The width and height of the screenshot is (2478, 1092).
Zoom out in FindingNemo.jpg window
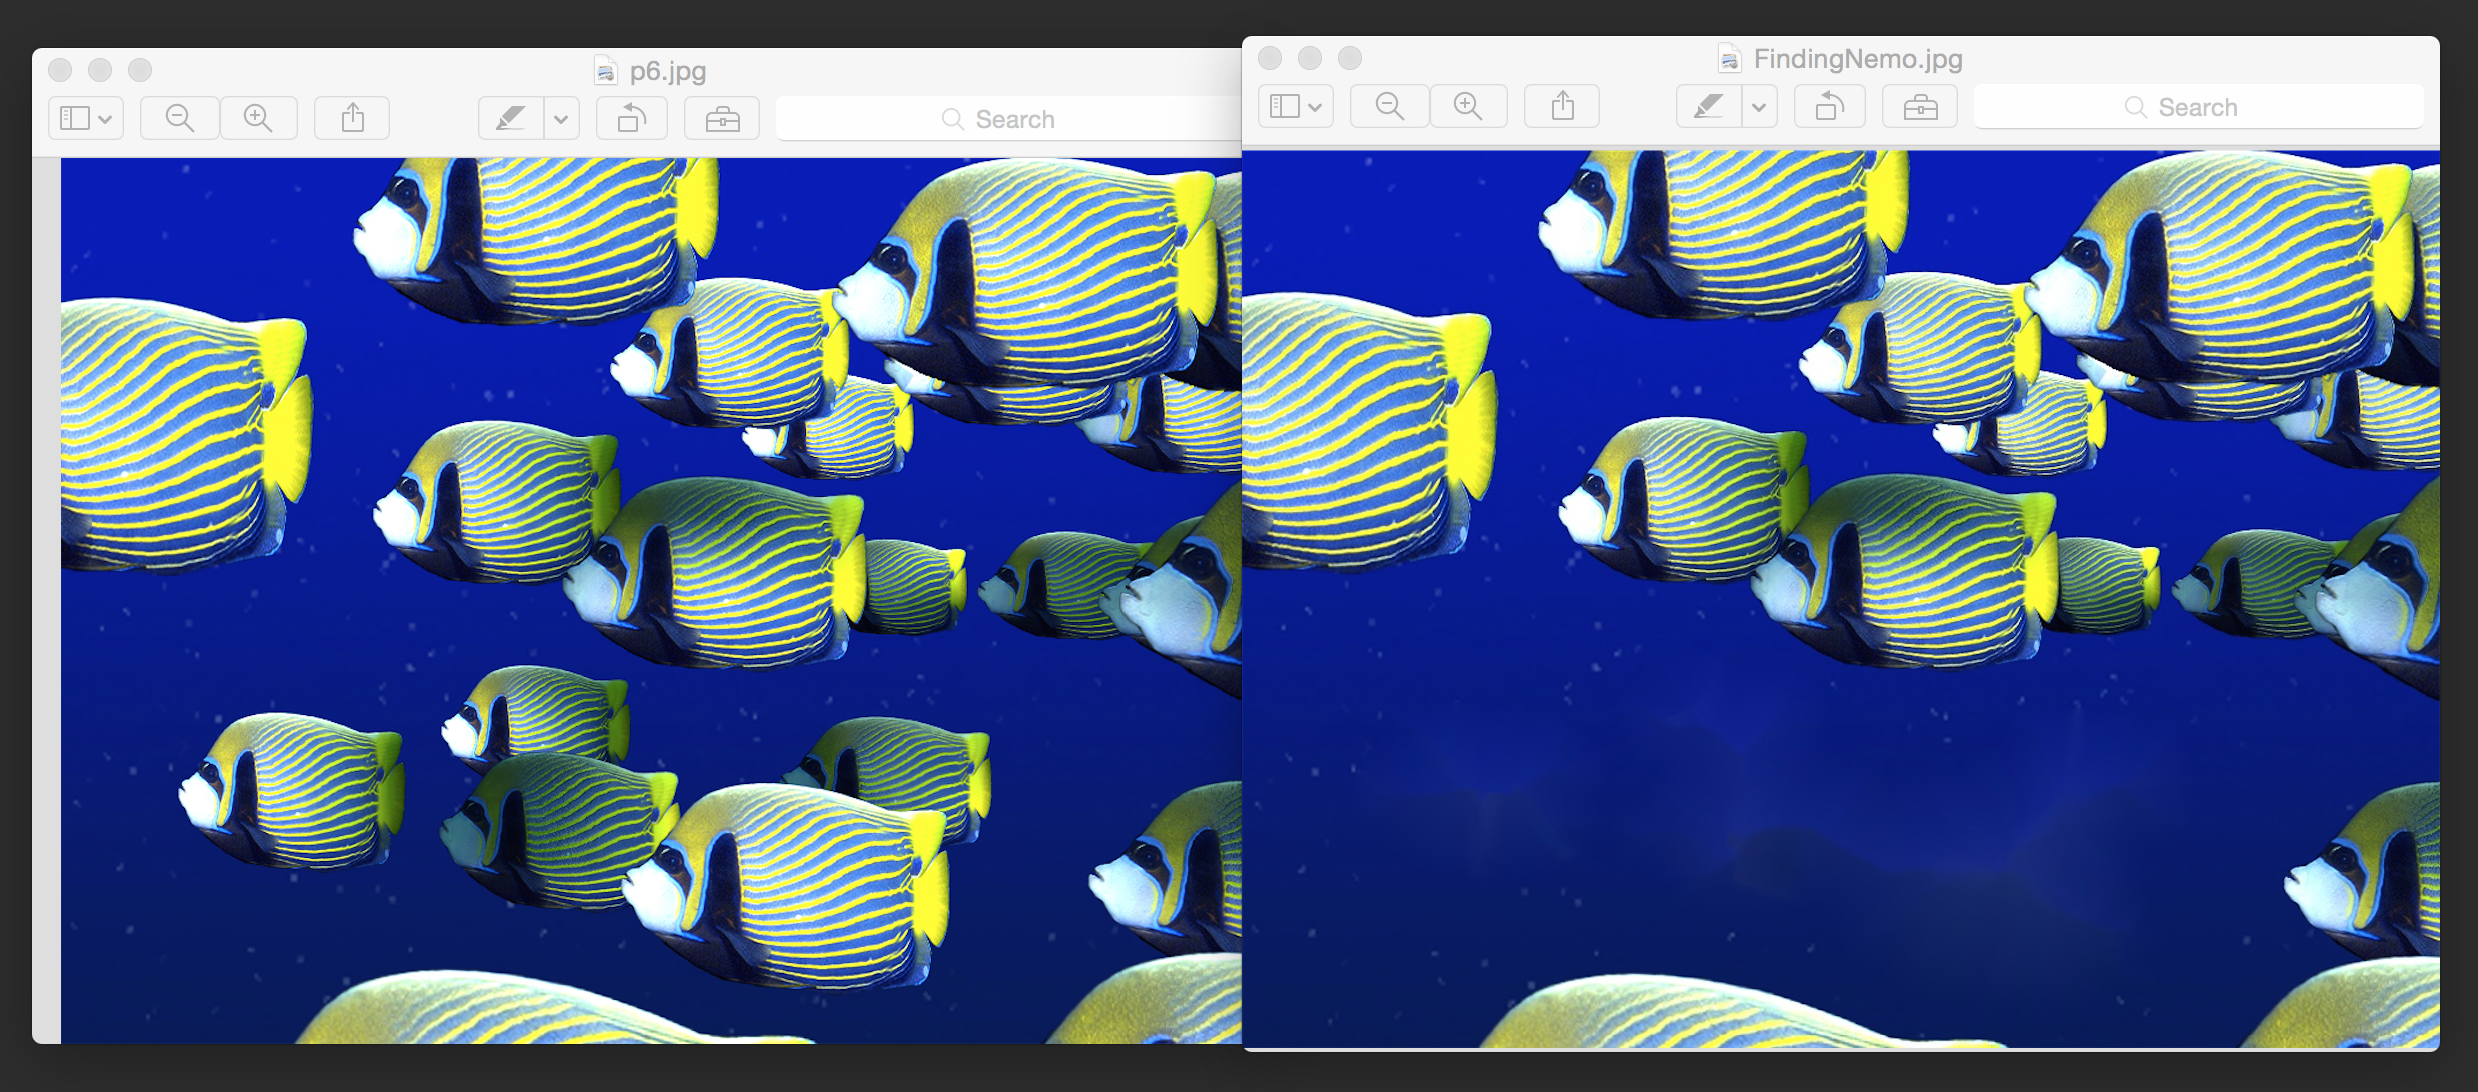[x=1390, y=107]
